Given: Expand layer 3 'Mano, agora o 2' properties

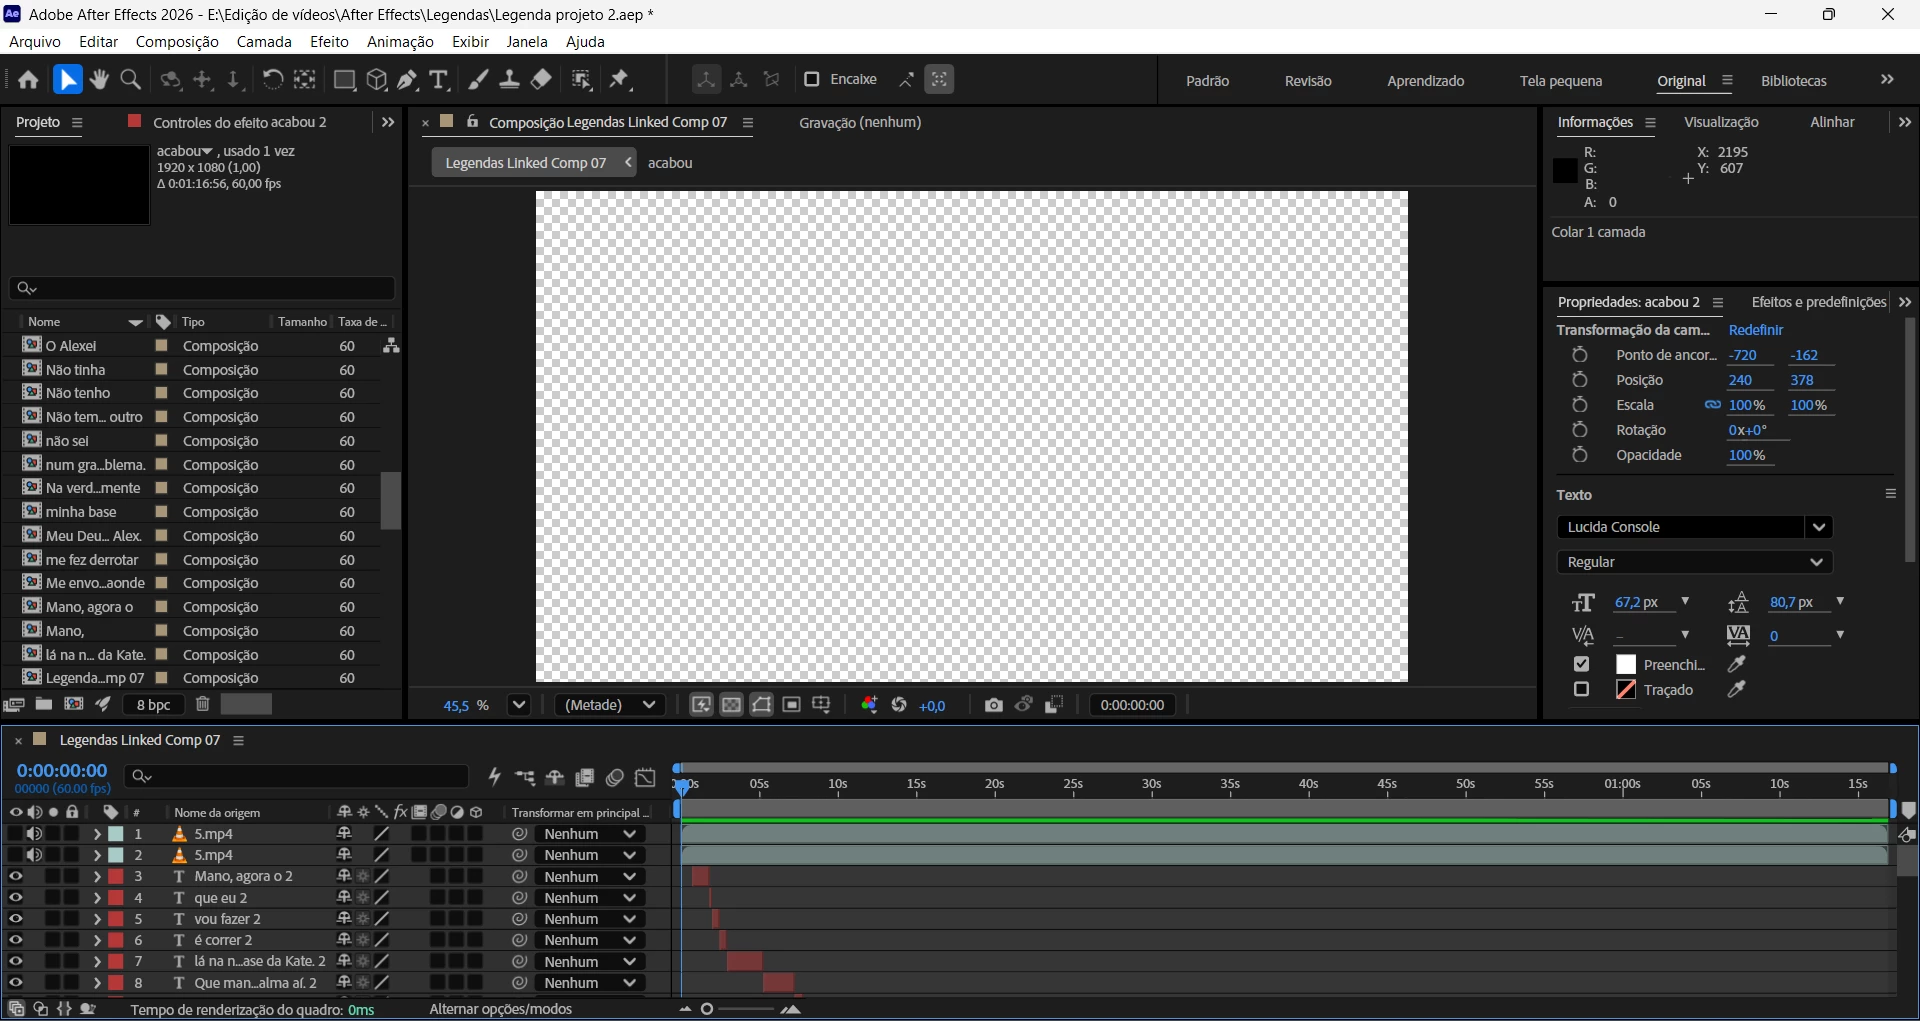Looking at the screenshot, I should (x=97, y=876).
